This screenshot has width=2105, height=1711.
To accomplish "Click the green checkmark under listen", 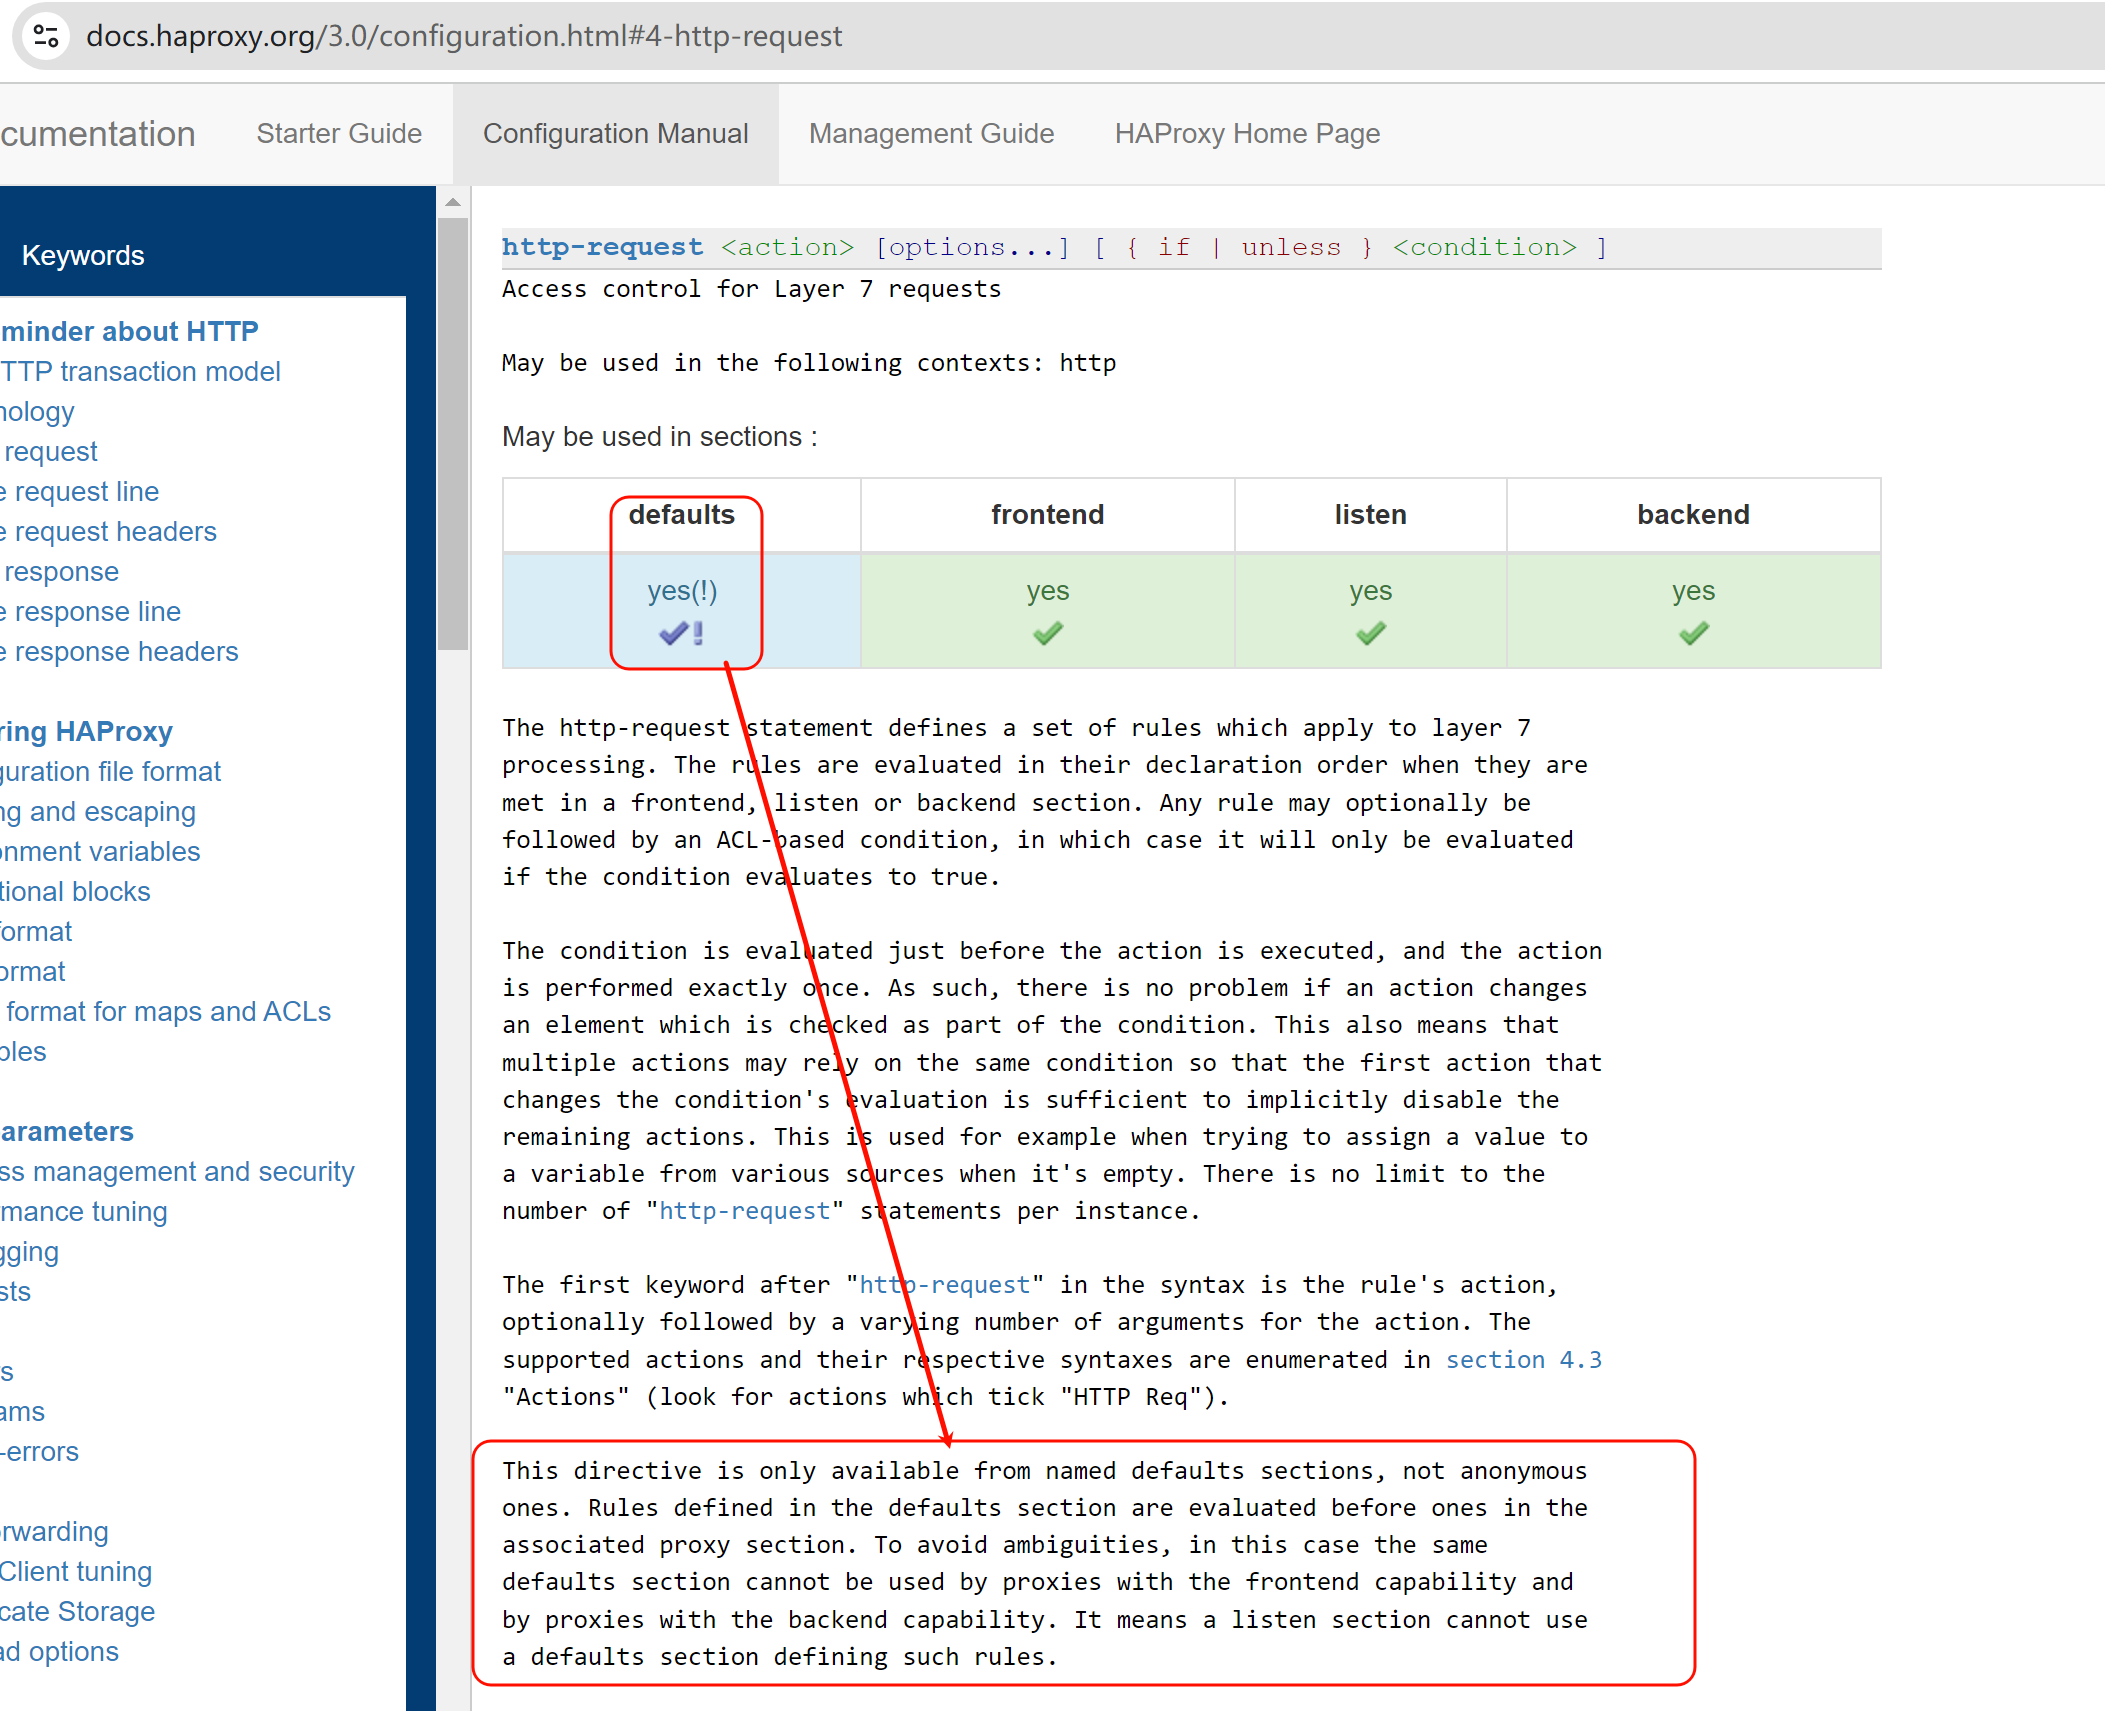I will 1370,634.
